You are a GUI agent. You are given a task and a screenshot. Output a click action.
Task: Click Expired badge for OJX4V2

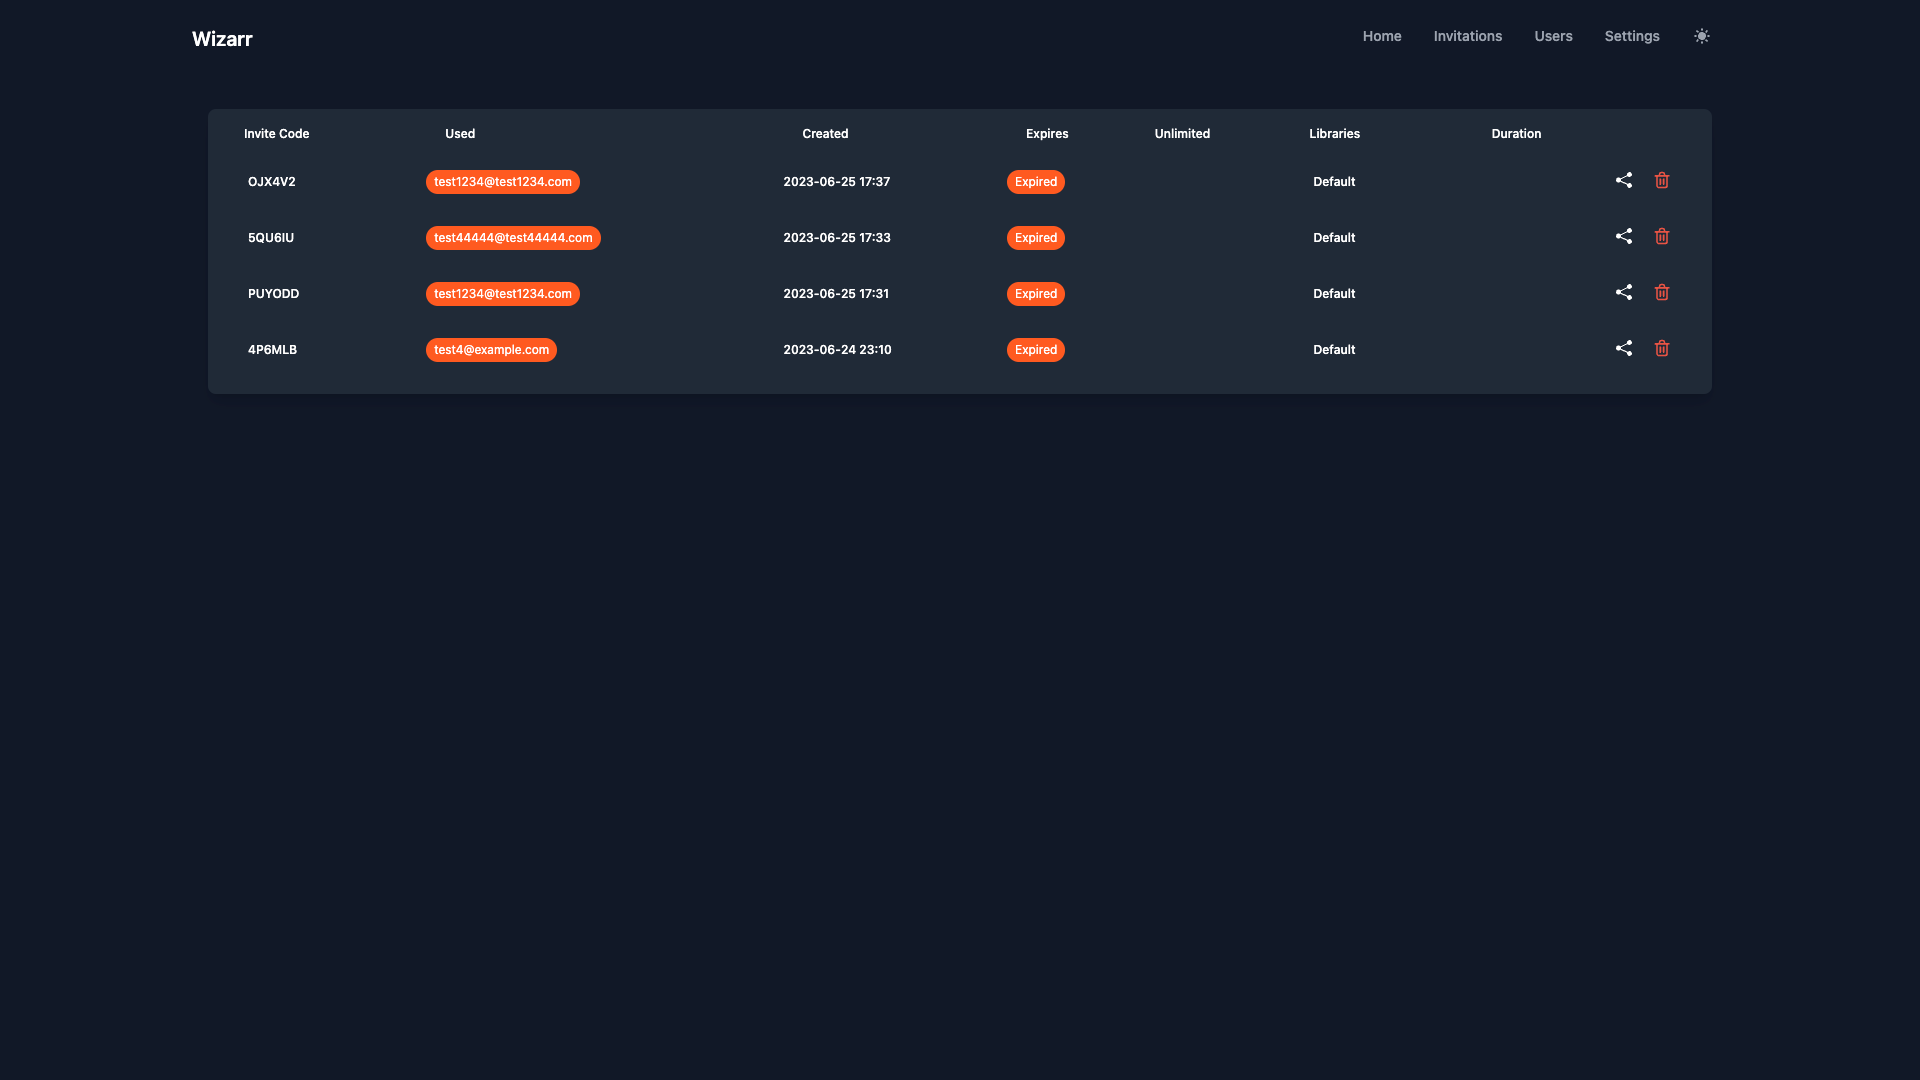click(1035, 182)
